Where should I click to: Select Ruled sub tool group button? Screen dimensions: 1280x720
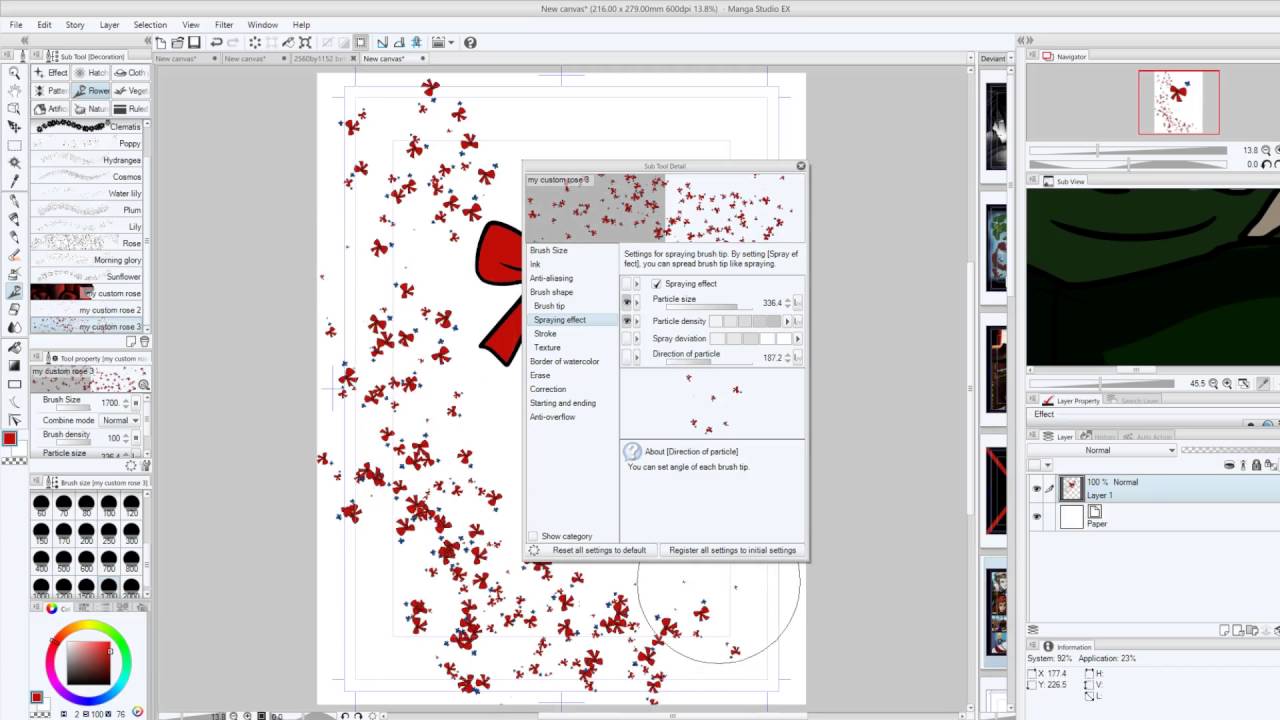tap(130, 109)
